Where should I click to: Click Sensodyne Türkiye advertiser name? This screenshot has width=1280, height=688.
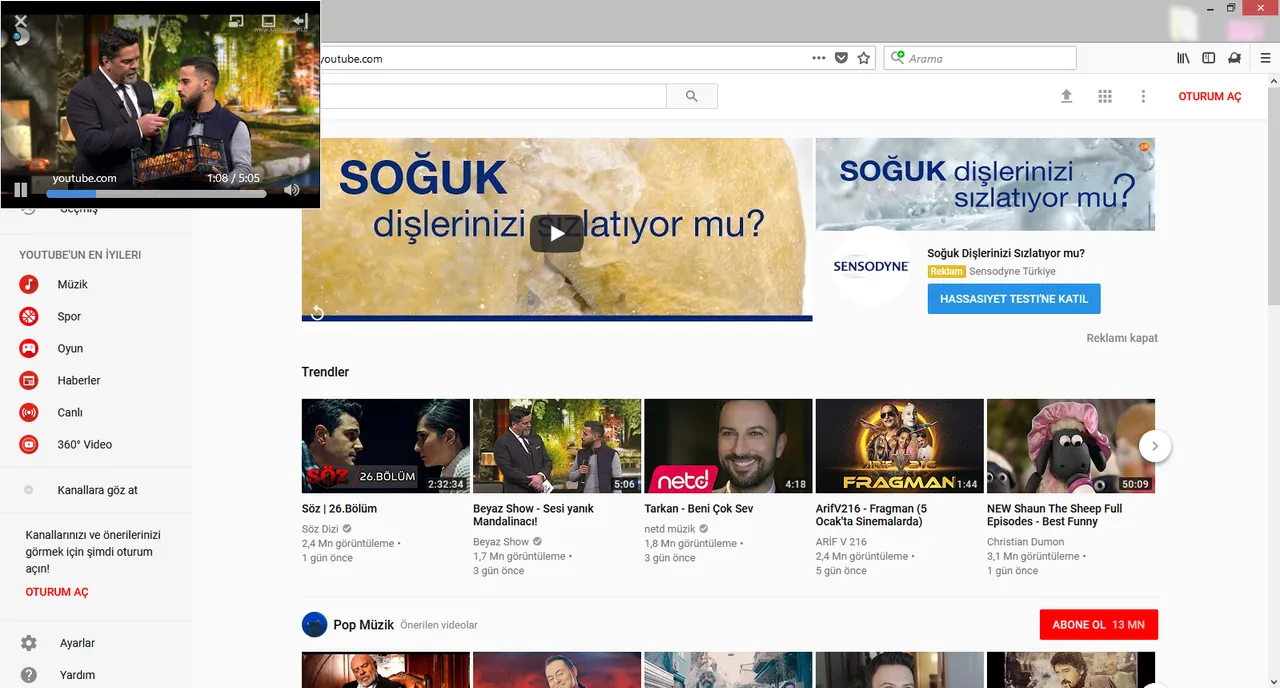point(1012,271)
